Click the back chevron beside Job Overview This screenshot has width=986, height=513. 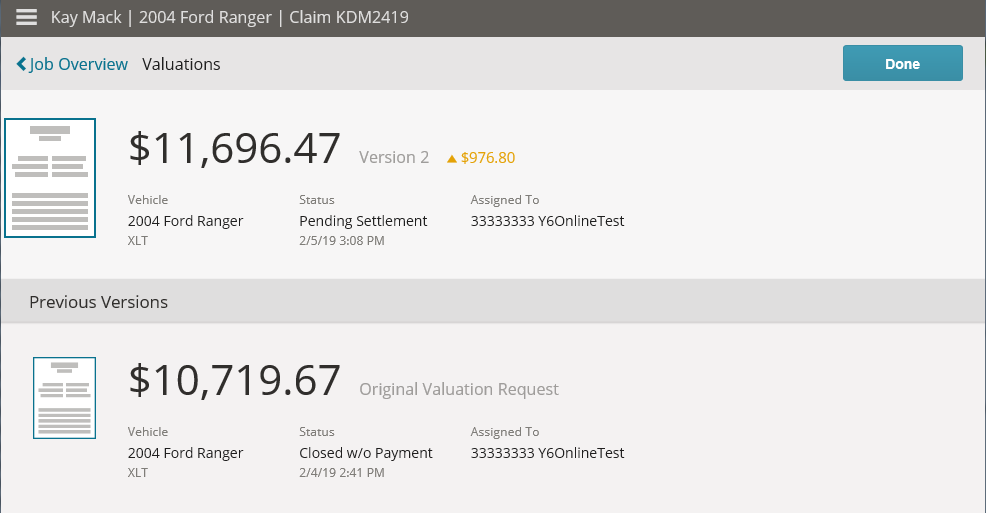tap(21, 64)
